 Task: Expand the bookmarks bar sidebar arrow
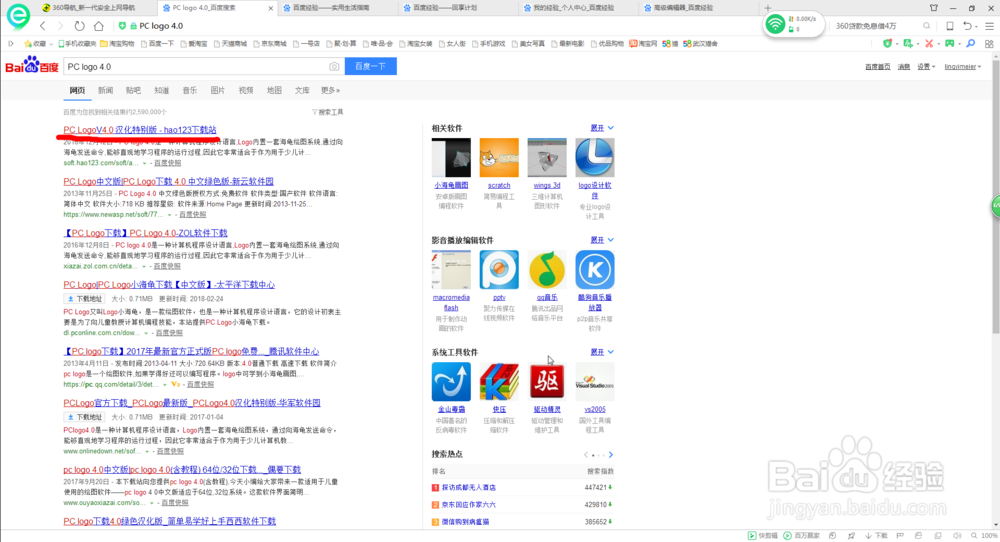pos(11,43)
